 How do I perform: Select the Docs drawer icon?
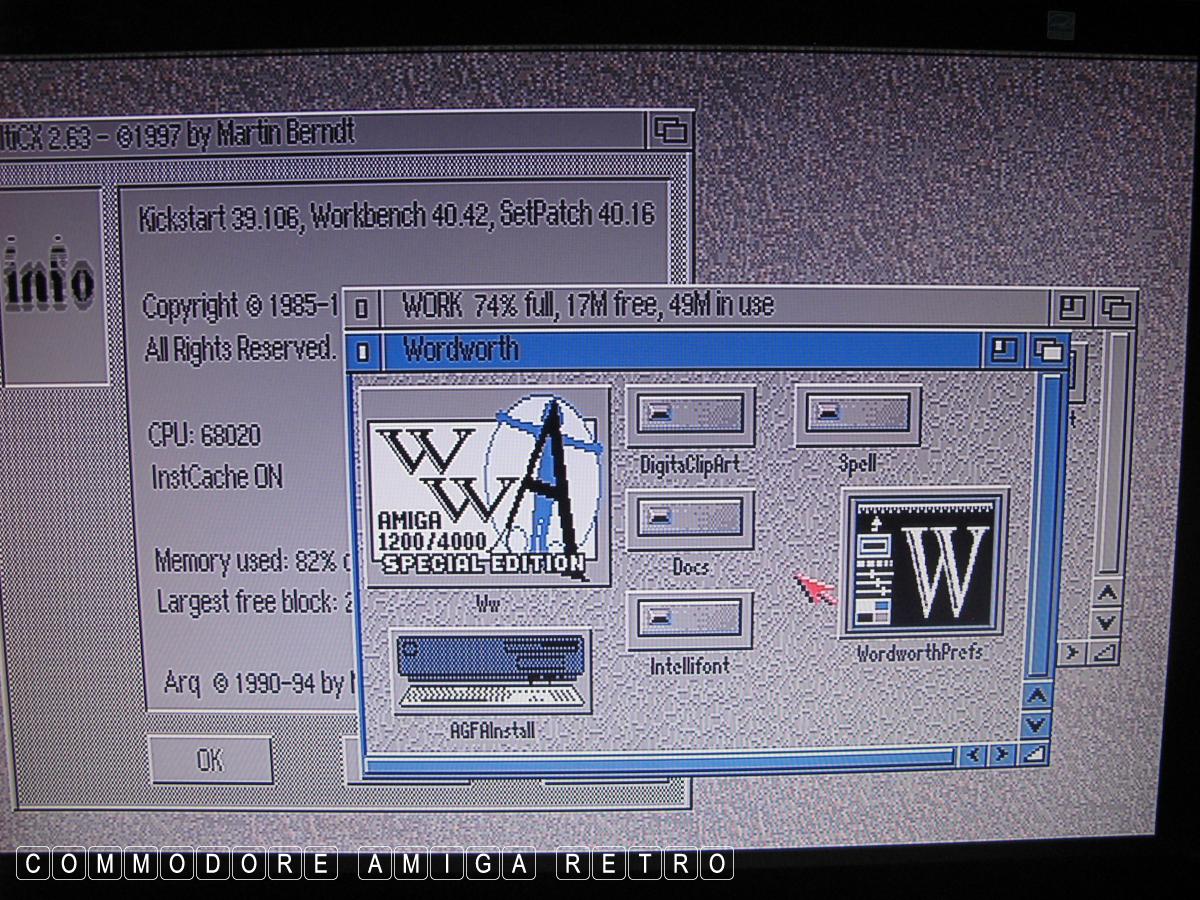(690, 520)
